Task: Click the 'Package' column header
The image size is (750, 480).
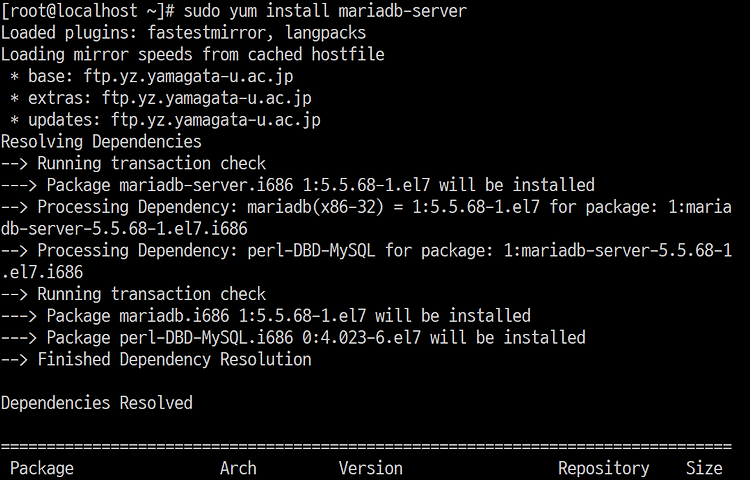Action: [42, 468]
